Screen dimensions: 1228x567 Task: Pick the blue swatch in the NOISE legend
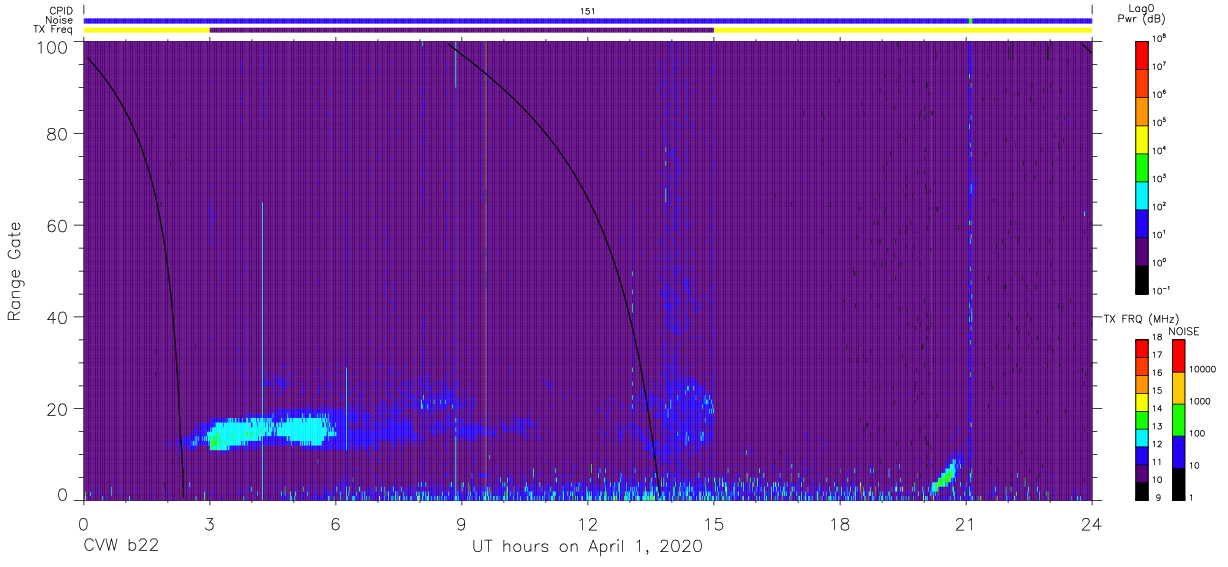[1178, 451]
